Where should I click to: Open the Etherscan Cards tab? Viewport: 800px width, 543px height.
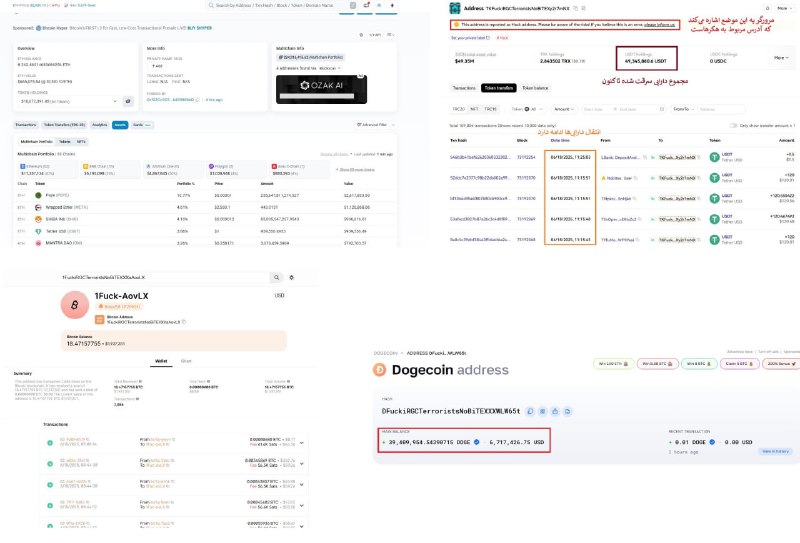click(142, 125)
